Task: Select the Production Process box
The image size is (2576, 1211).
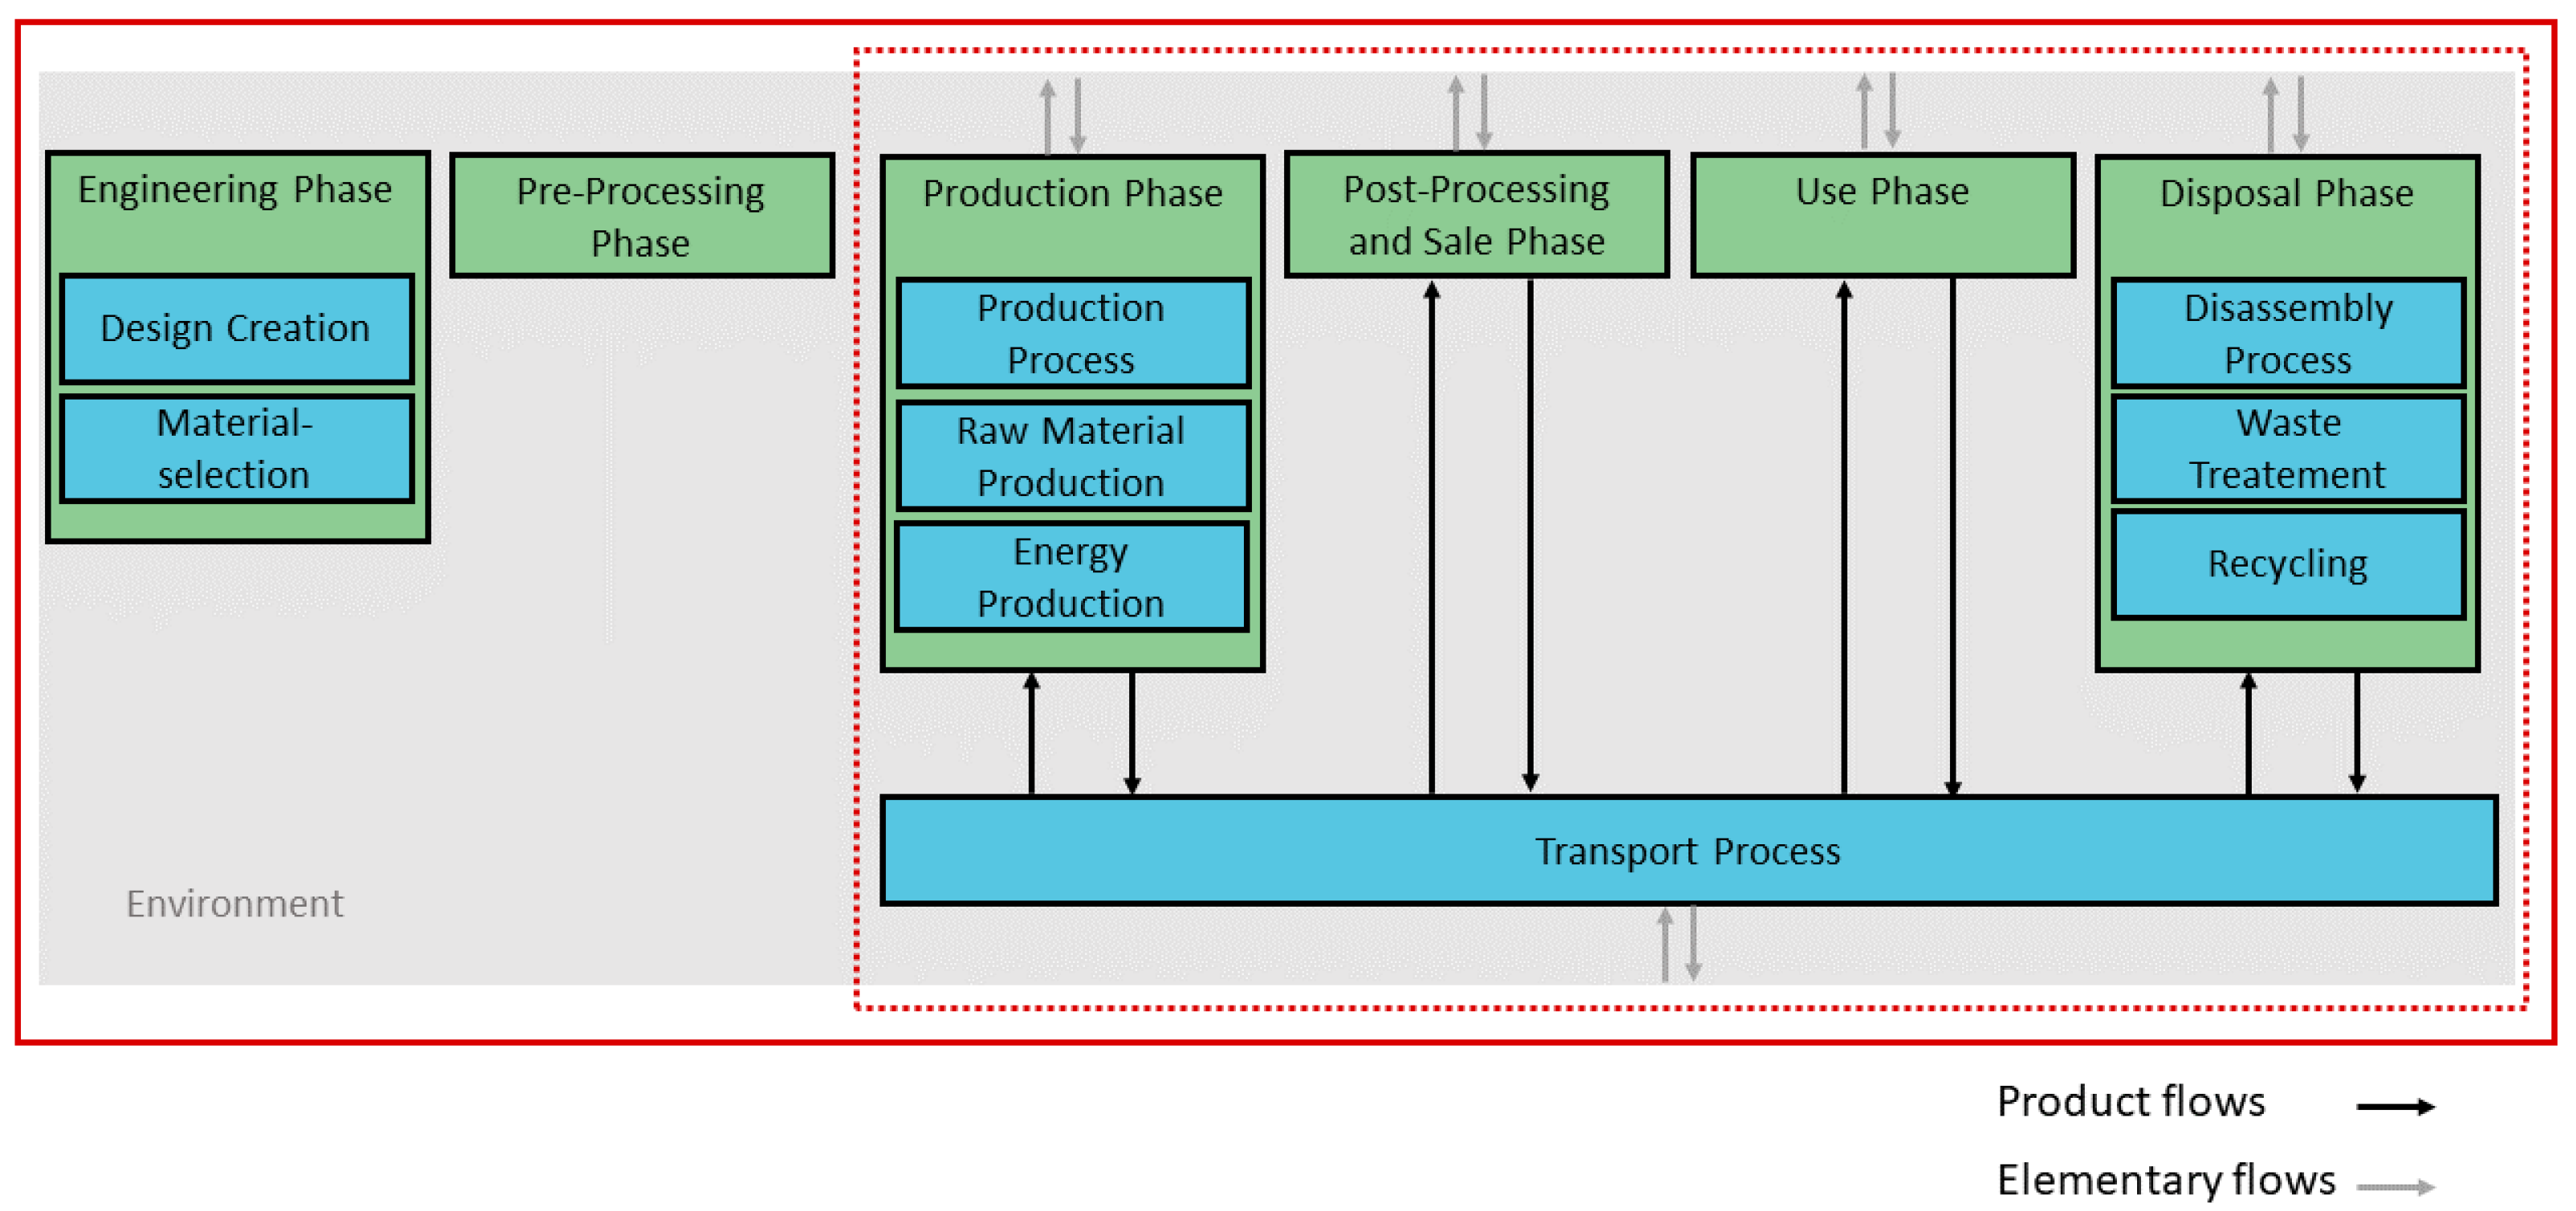Action: [x=1072, y=334]
